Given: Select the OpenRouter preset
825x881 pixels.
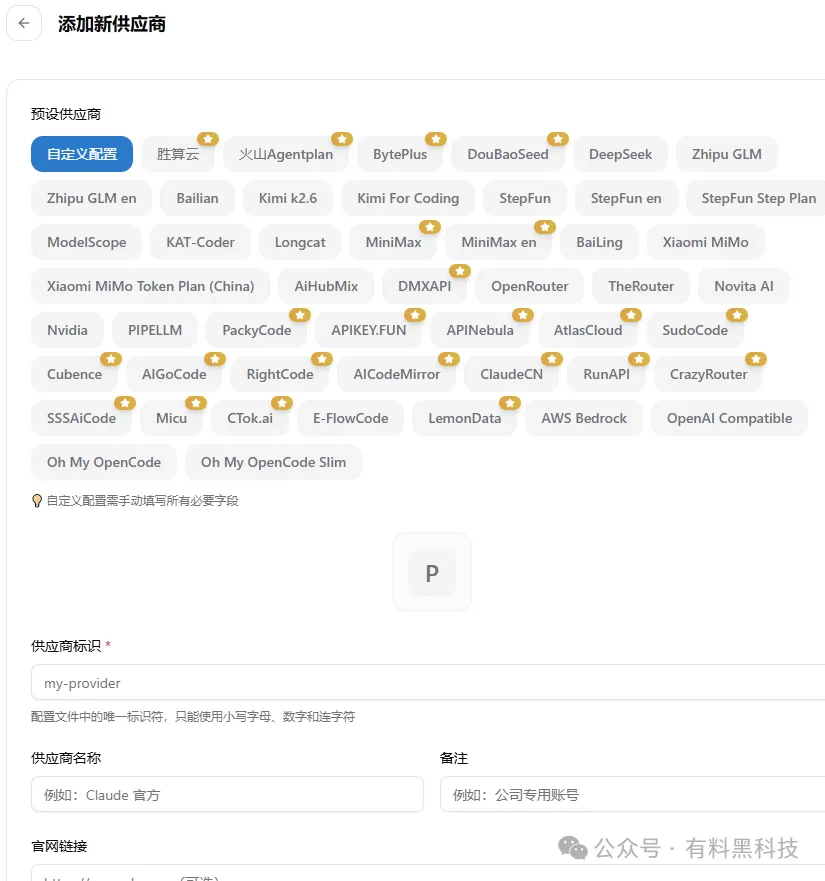Looking at the screenshot, I should (x=530, y=286).
